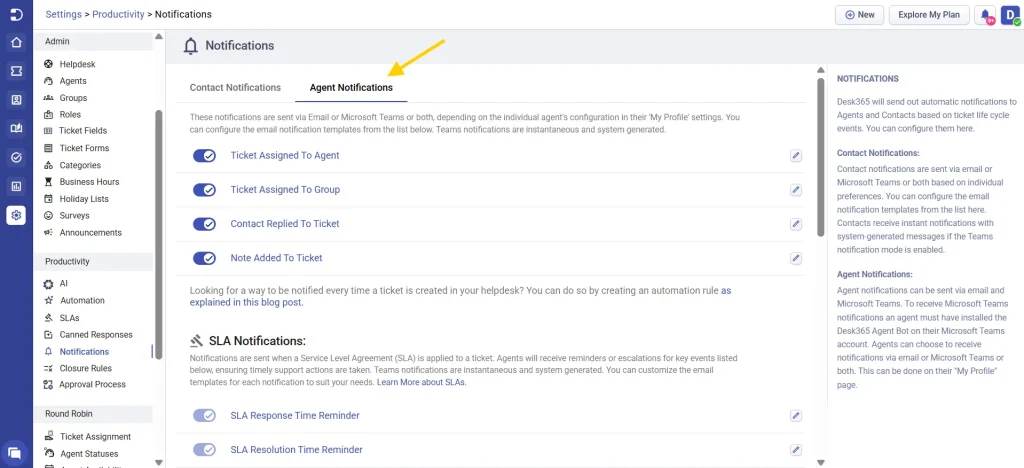
Task: Open the Reports chart icon in left rail
Action: pos(16,186)
